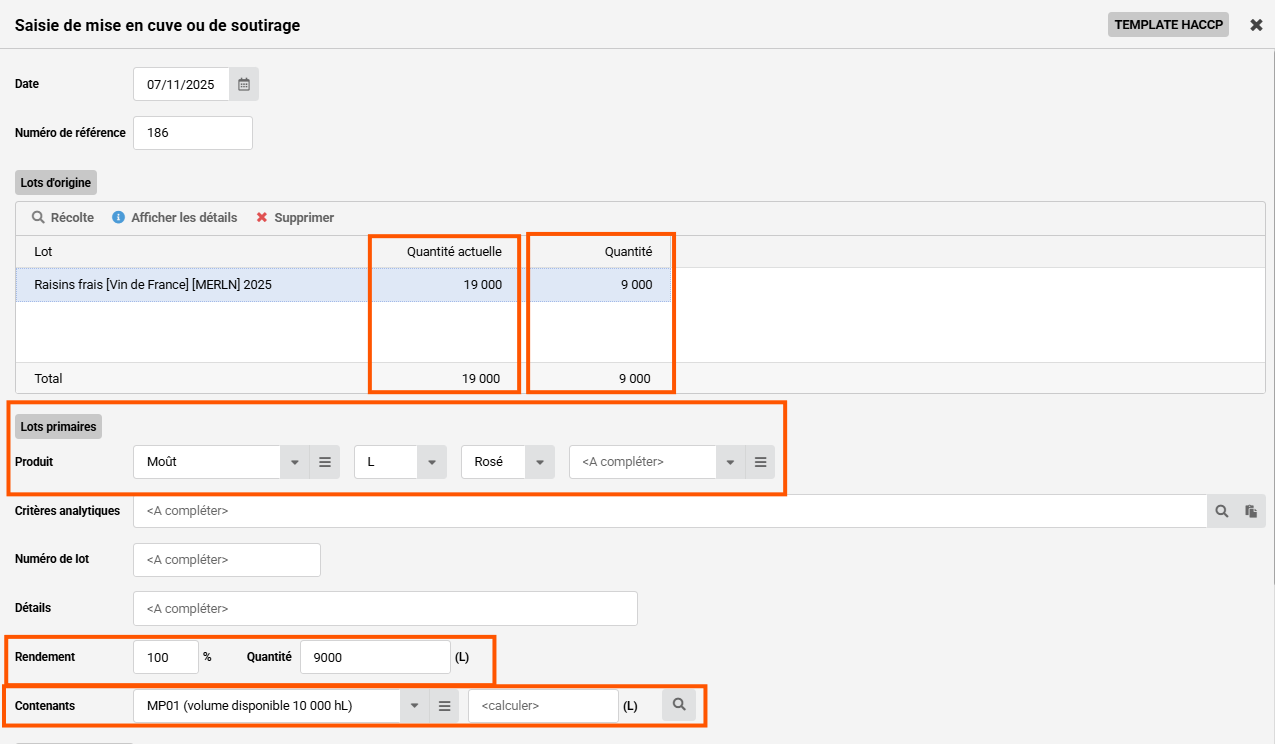Click the Numéro de référence field
1275x744 pixels.
tap(193, 133)
